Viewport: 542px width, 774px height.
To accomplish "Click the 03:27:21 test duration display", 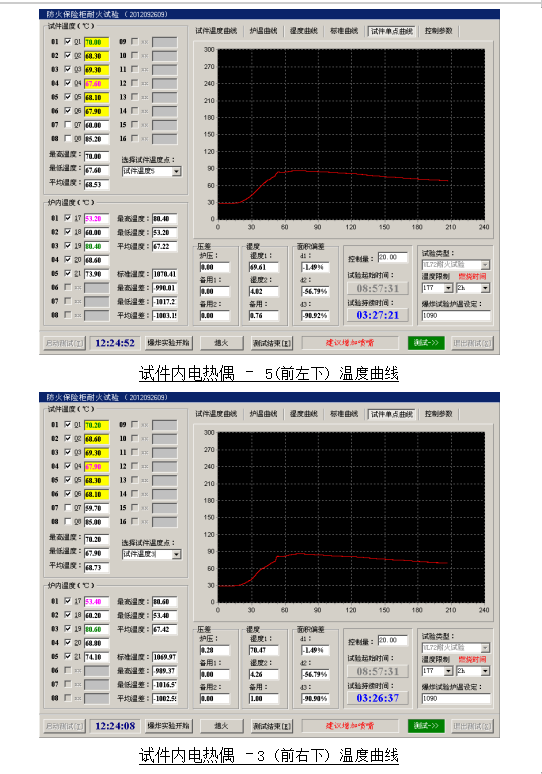I will coord(378,315).
